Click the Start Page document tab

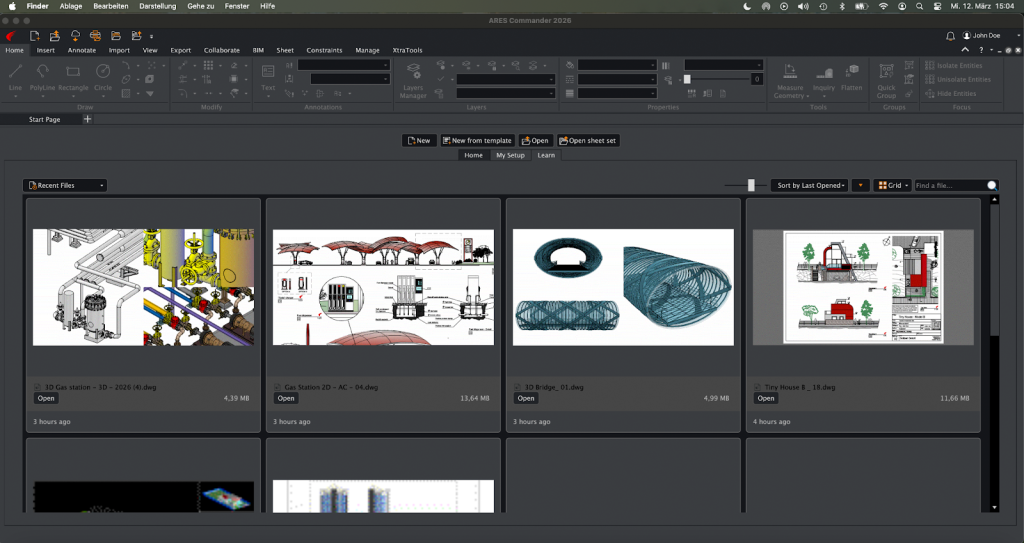point(44,120)
